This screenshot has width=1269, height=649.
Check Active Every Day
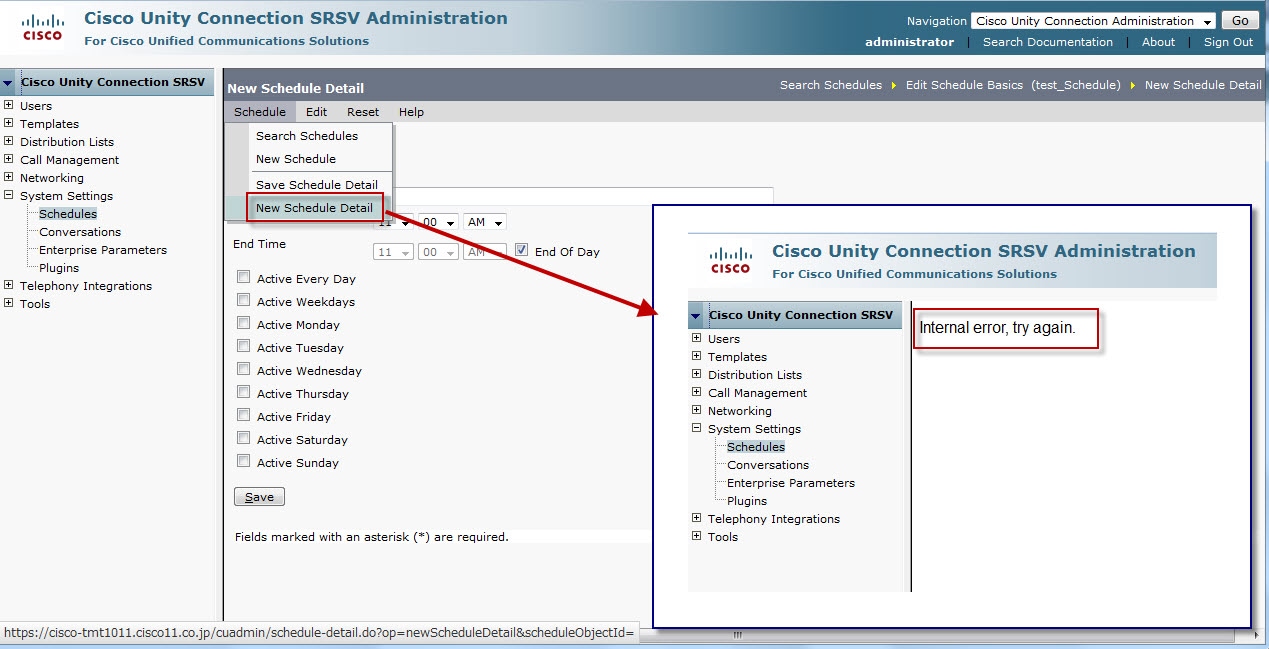(243, 277)
